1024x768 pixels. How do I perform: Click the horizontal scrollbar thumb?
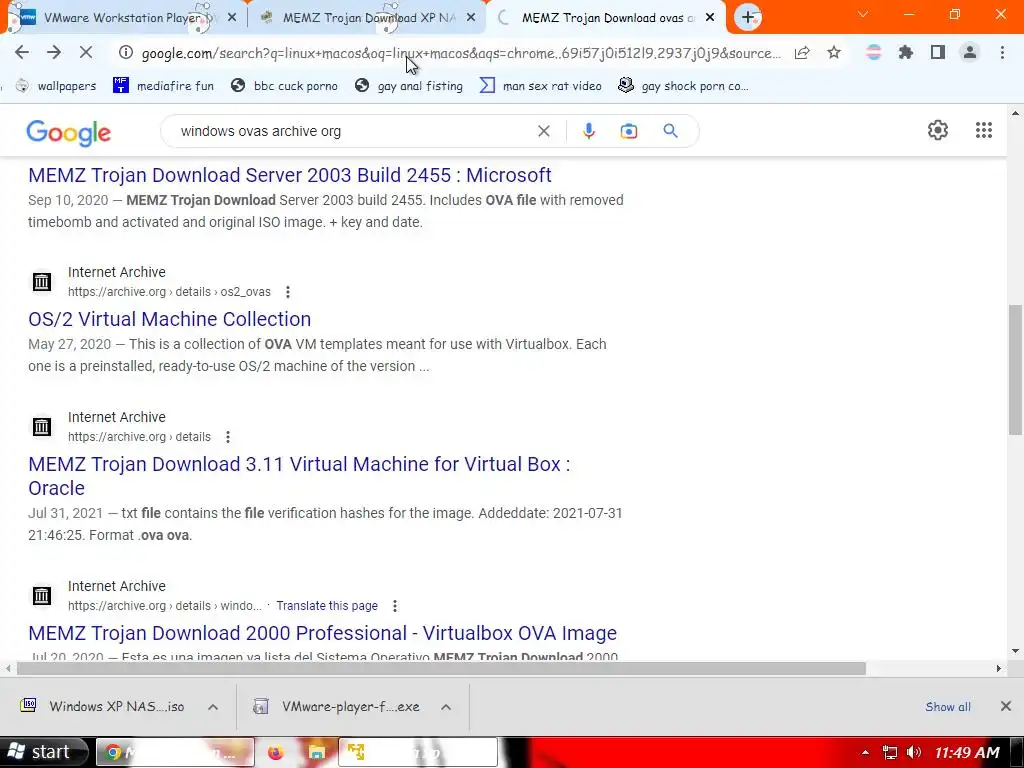pos(441,668)
